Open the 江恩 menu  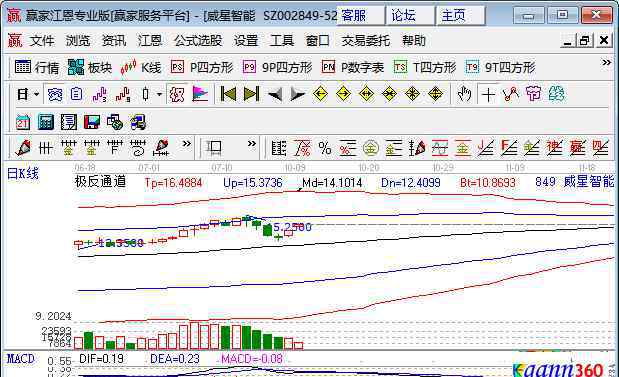point(150,41)
